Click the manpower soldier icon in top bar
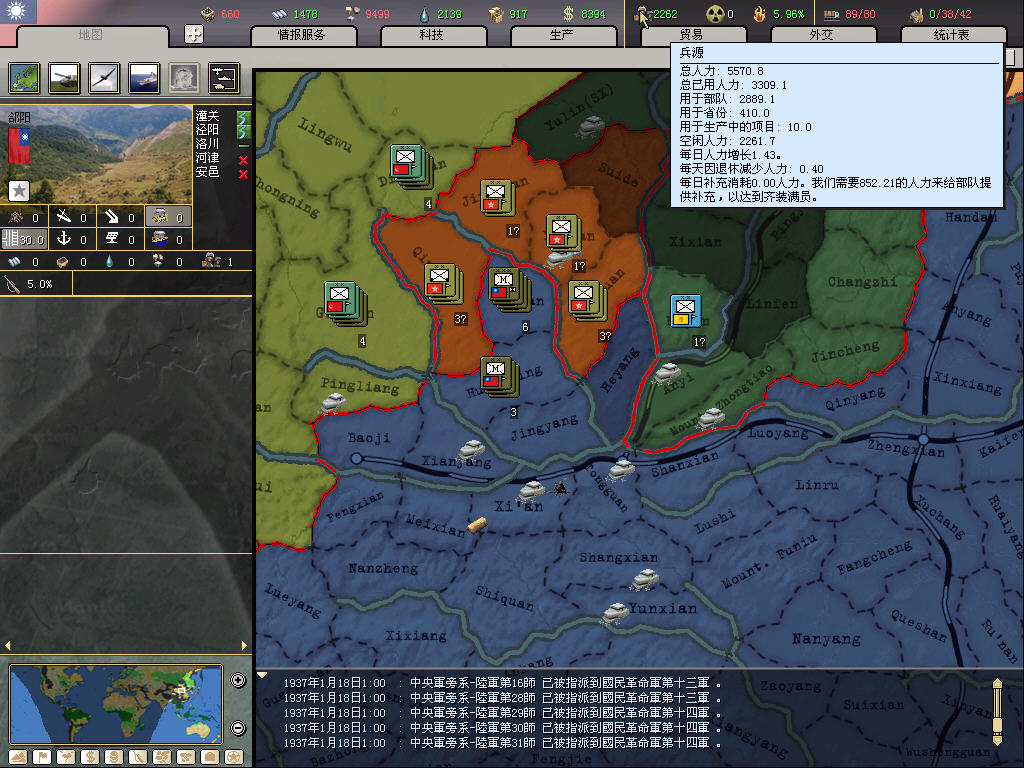Image resolution: width=1024 pixels, height=768 pixels. click(643, 14)
